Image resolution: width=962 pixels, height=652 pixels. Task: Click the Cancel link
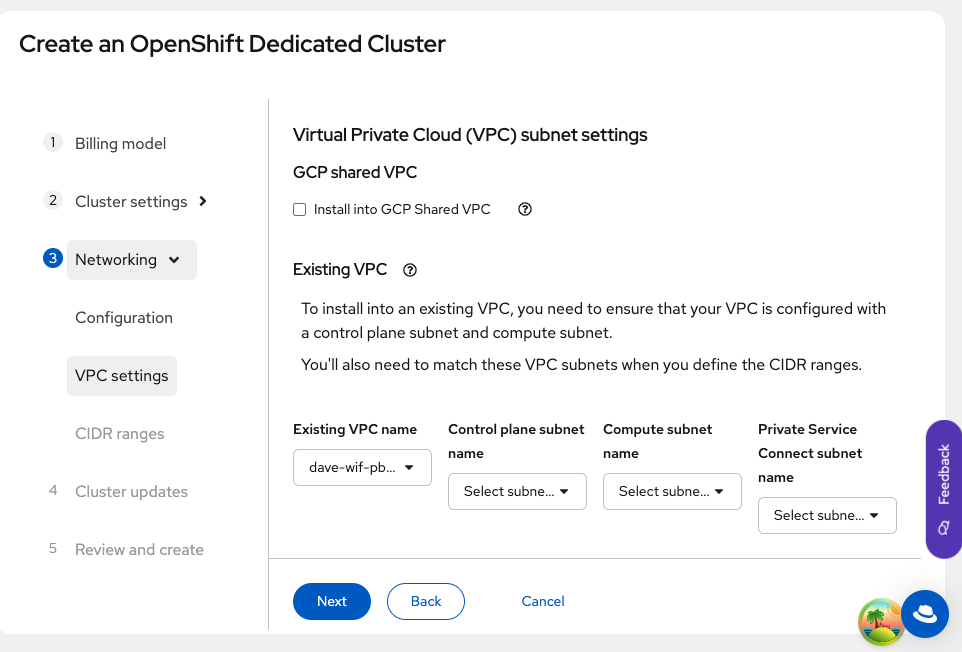click(x=543, y=601)
